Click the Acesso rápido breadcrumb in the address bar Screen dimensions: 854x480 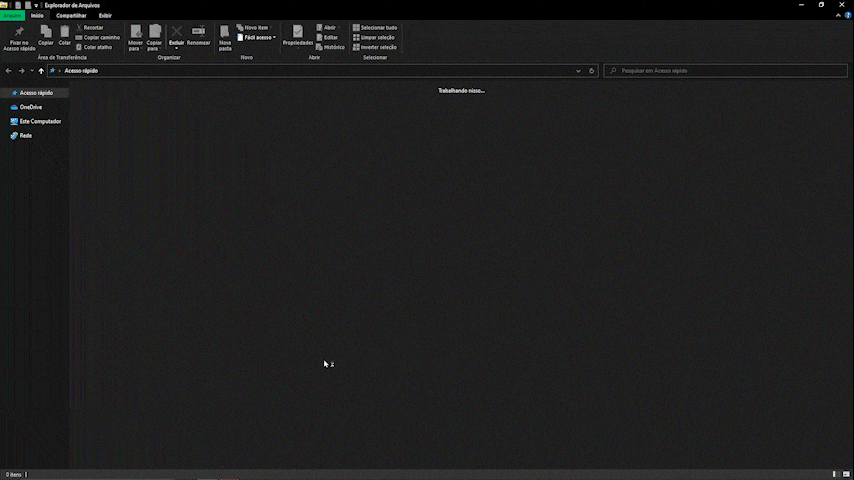[x=81, y=71]
